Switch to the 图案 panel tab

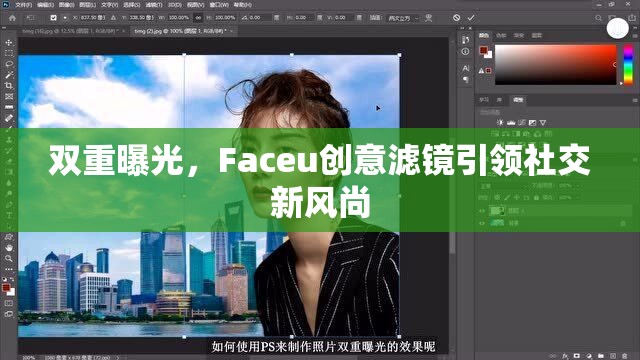pos(537,36)
